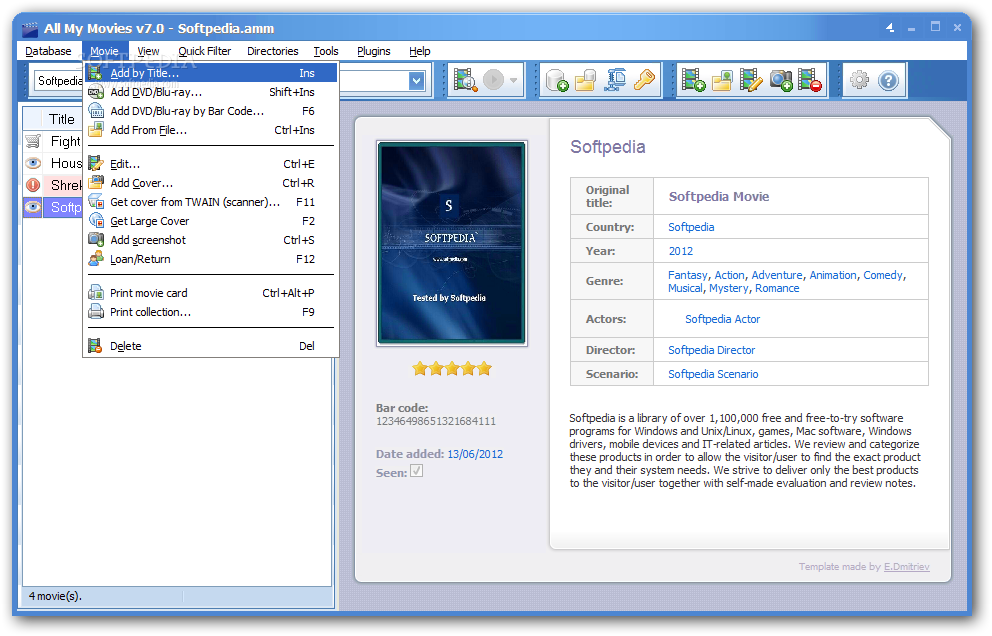This screenshot has width=992, height=636.
Task: Choose Add by Title from Movie menu
Action: pos(211,73)
